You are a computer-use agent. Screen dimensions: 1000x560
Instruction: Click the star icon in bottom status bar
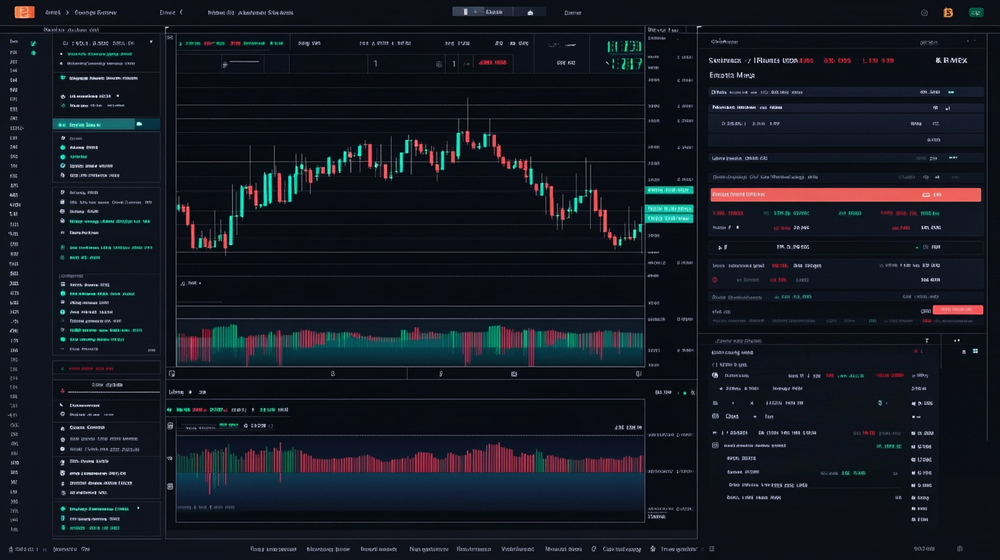tap(653, 549)
